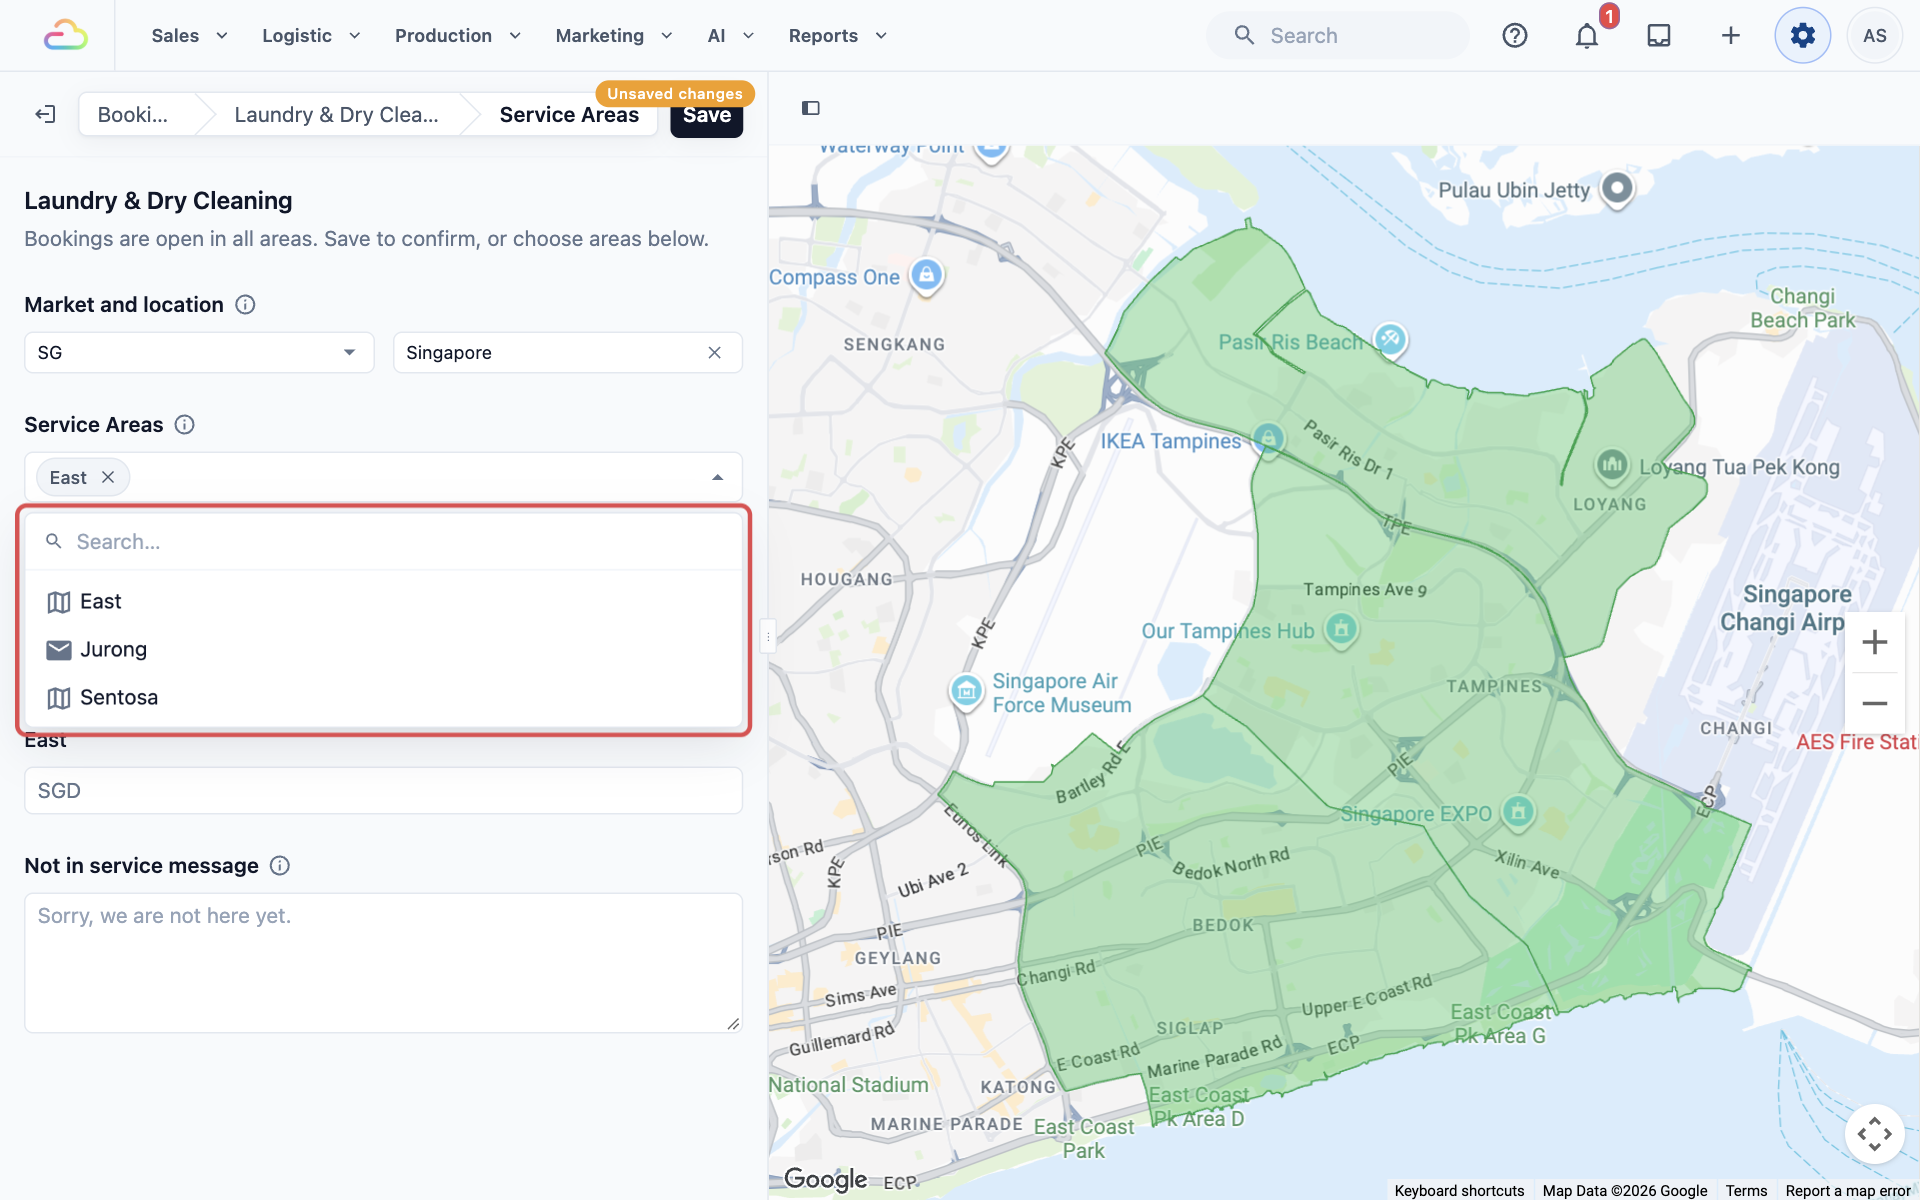Click the Singapore EXPO map marker

click(1518, 813)
